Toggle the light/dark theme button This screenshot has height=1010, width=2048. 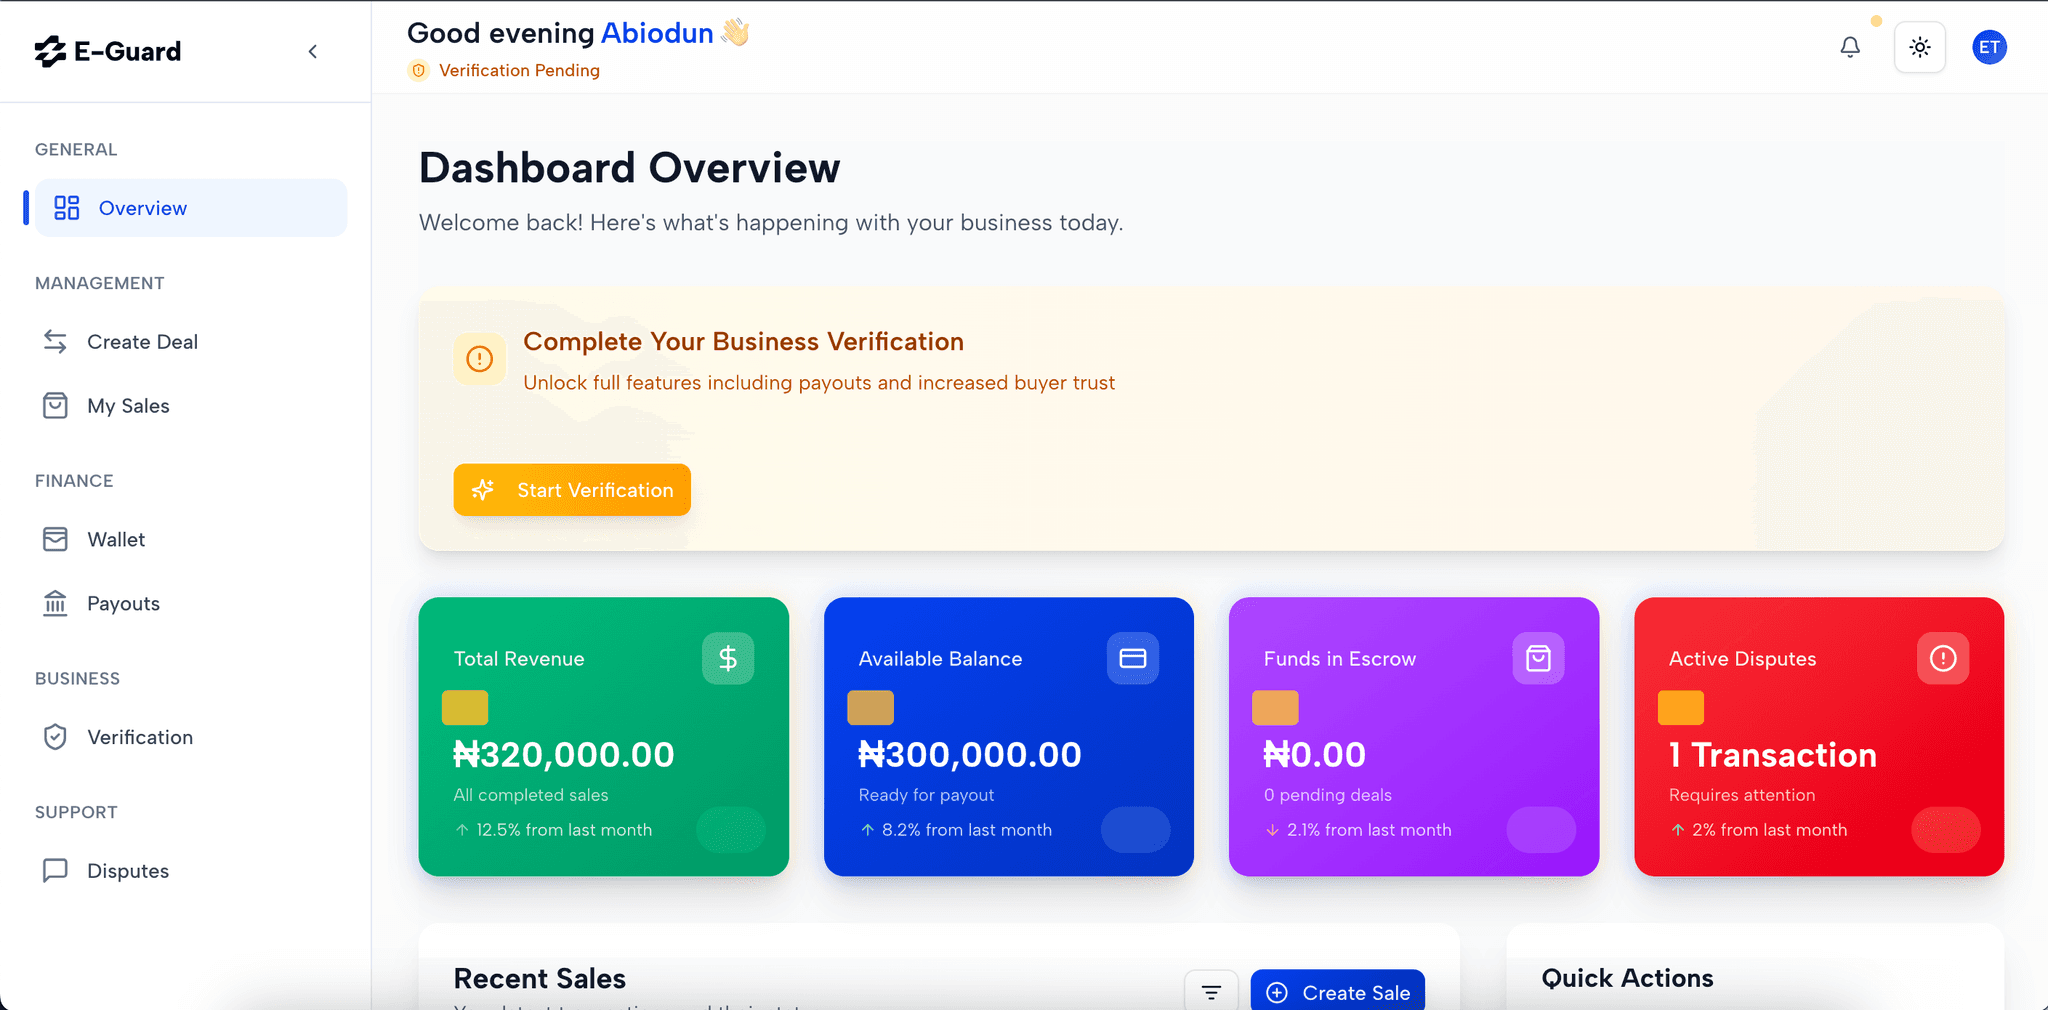1919,47
